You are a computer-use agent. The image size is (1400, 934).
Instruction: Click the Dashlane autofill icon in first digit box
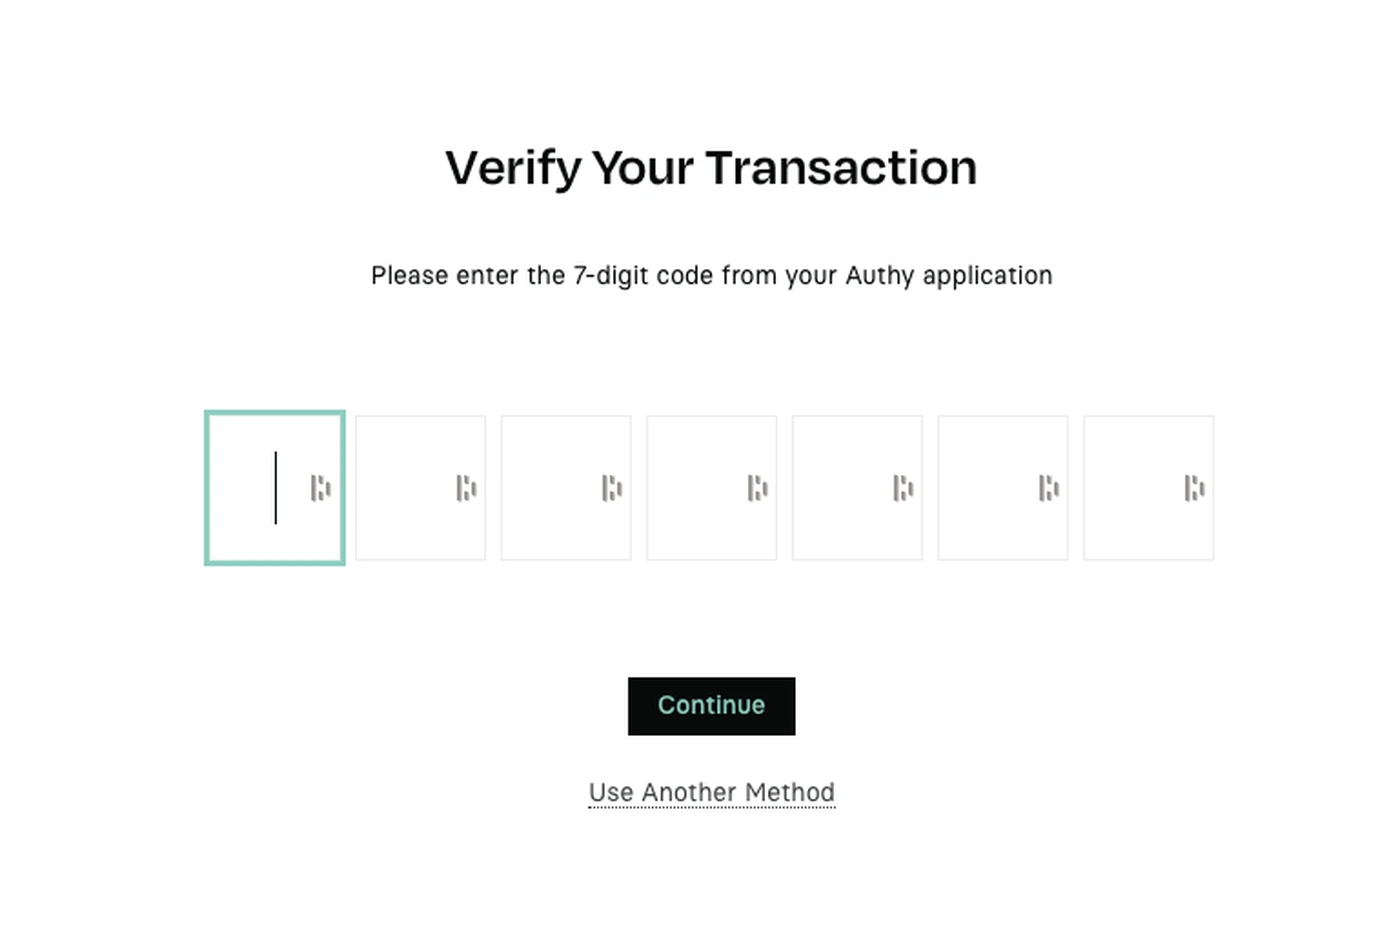coord(320,488)
